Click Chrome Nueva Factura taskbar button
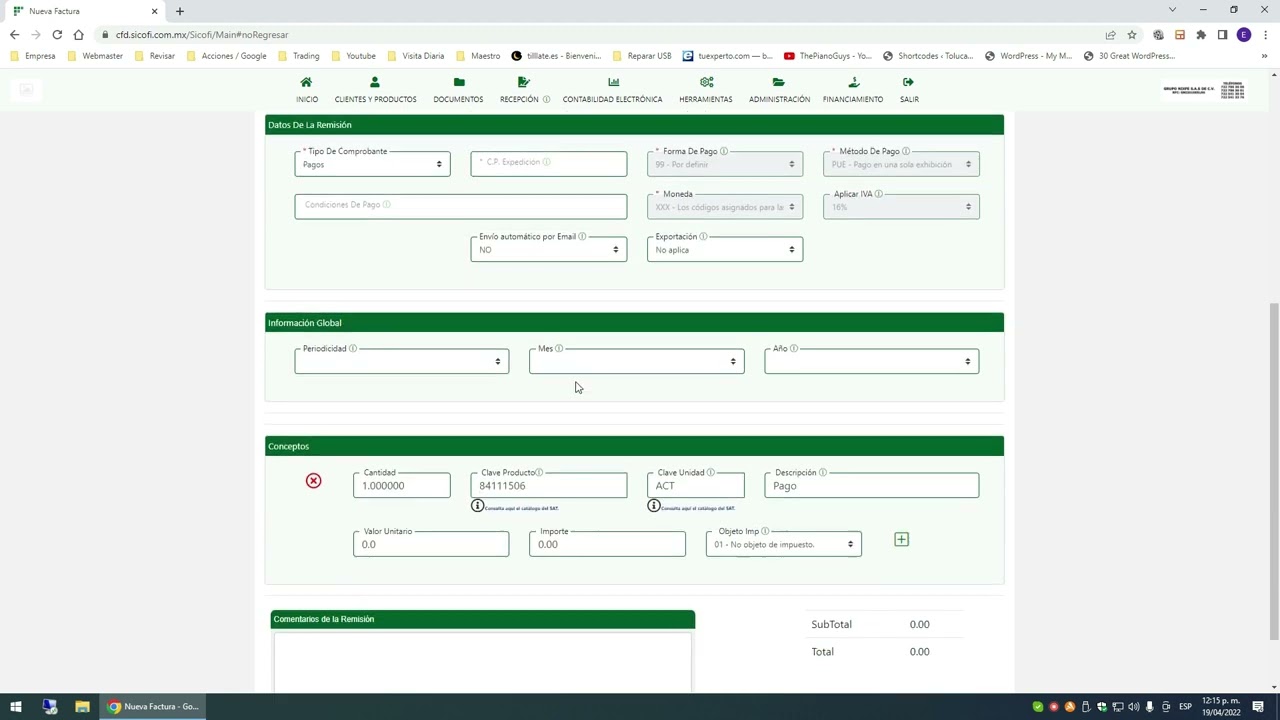Screen dimensions: 1280x720 click(153, 707)
